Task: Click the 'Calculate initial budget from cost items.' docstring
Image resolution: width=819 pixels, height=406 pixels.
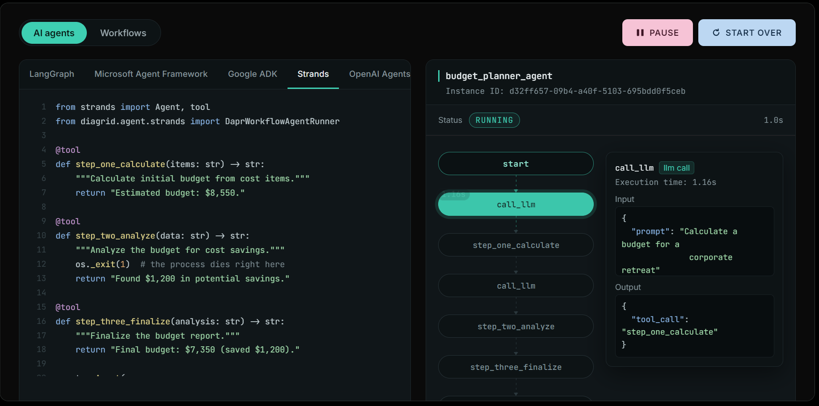Action: (192, 178)
